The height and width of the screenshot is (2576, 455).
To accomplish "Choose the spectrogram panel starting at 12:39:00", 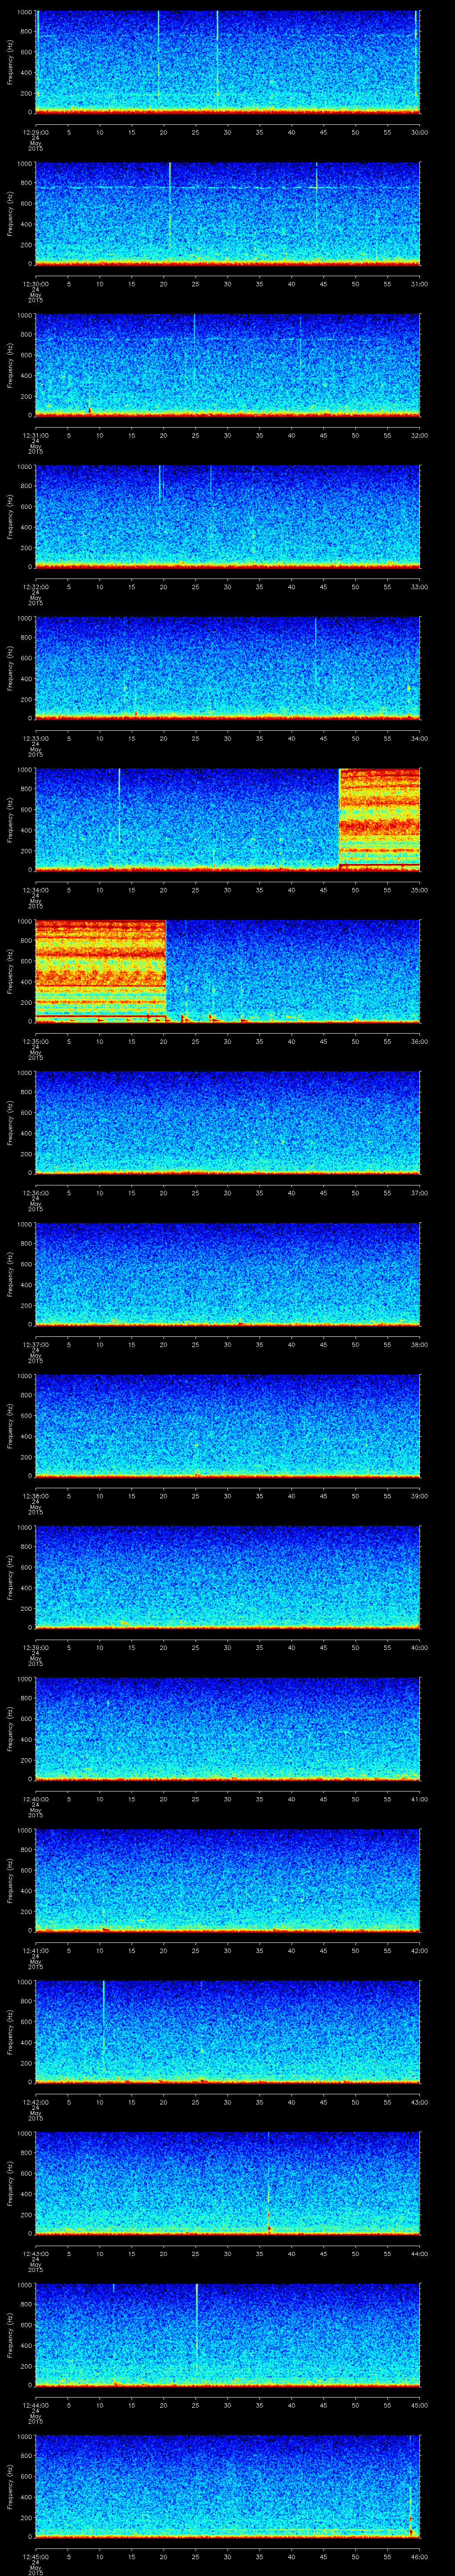I will [227, 1576].
